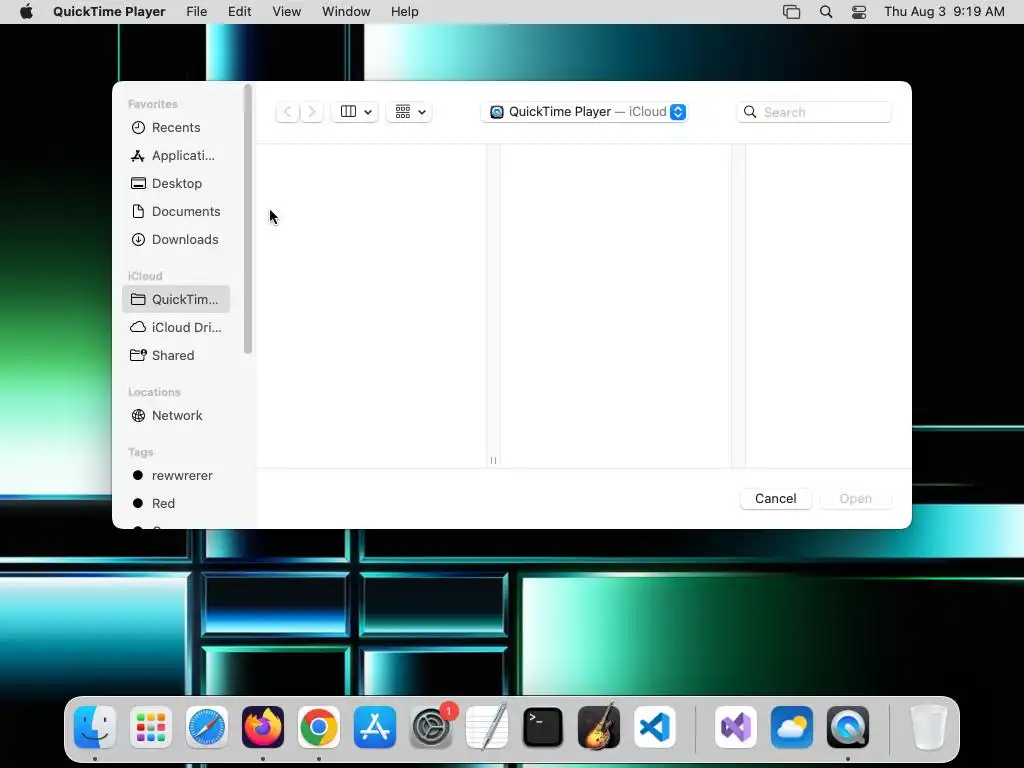Image resolution: width=1024 pixels, height=768 pixels.
Task: Select Desktop in the sidebar
Action: click(176, 184)
